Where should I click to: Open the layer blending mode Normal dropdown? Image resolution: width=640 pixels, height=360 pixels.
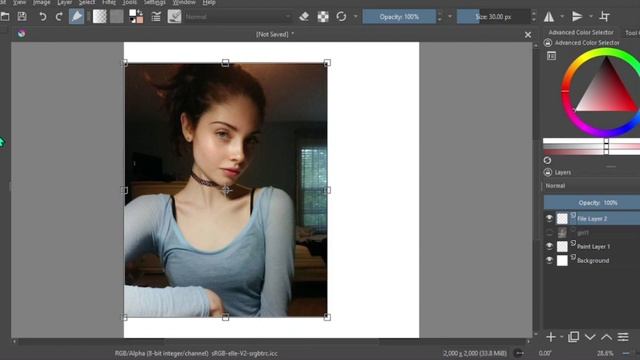pos(591,186)
